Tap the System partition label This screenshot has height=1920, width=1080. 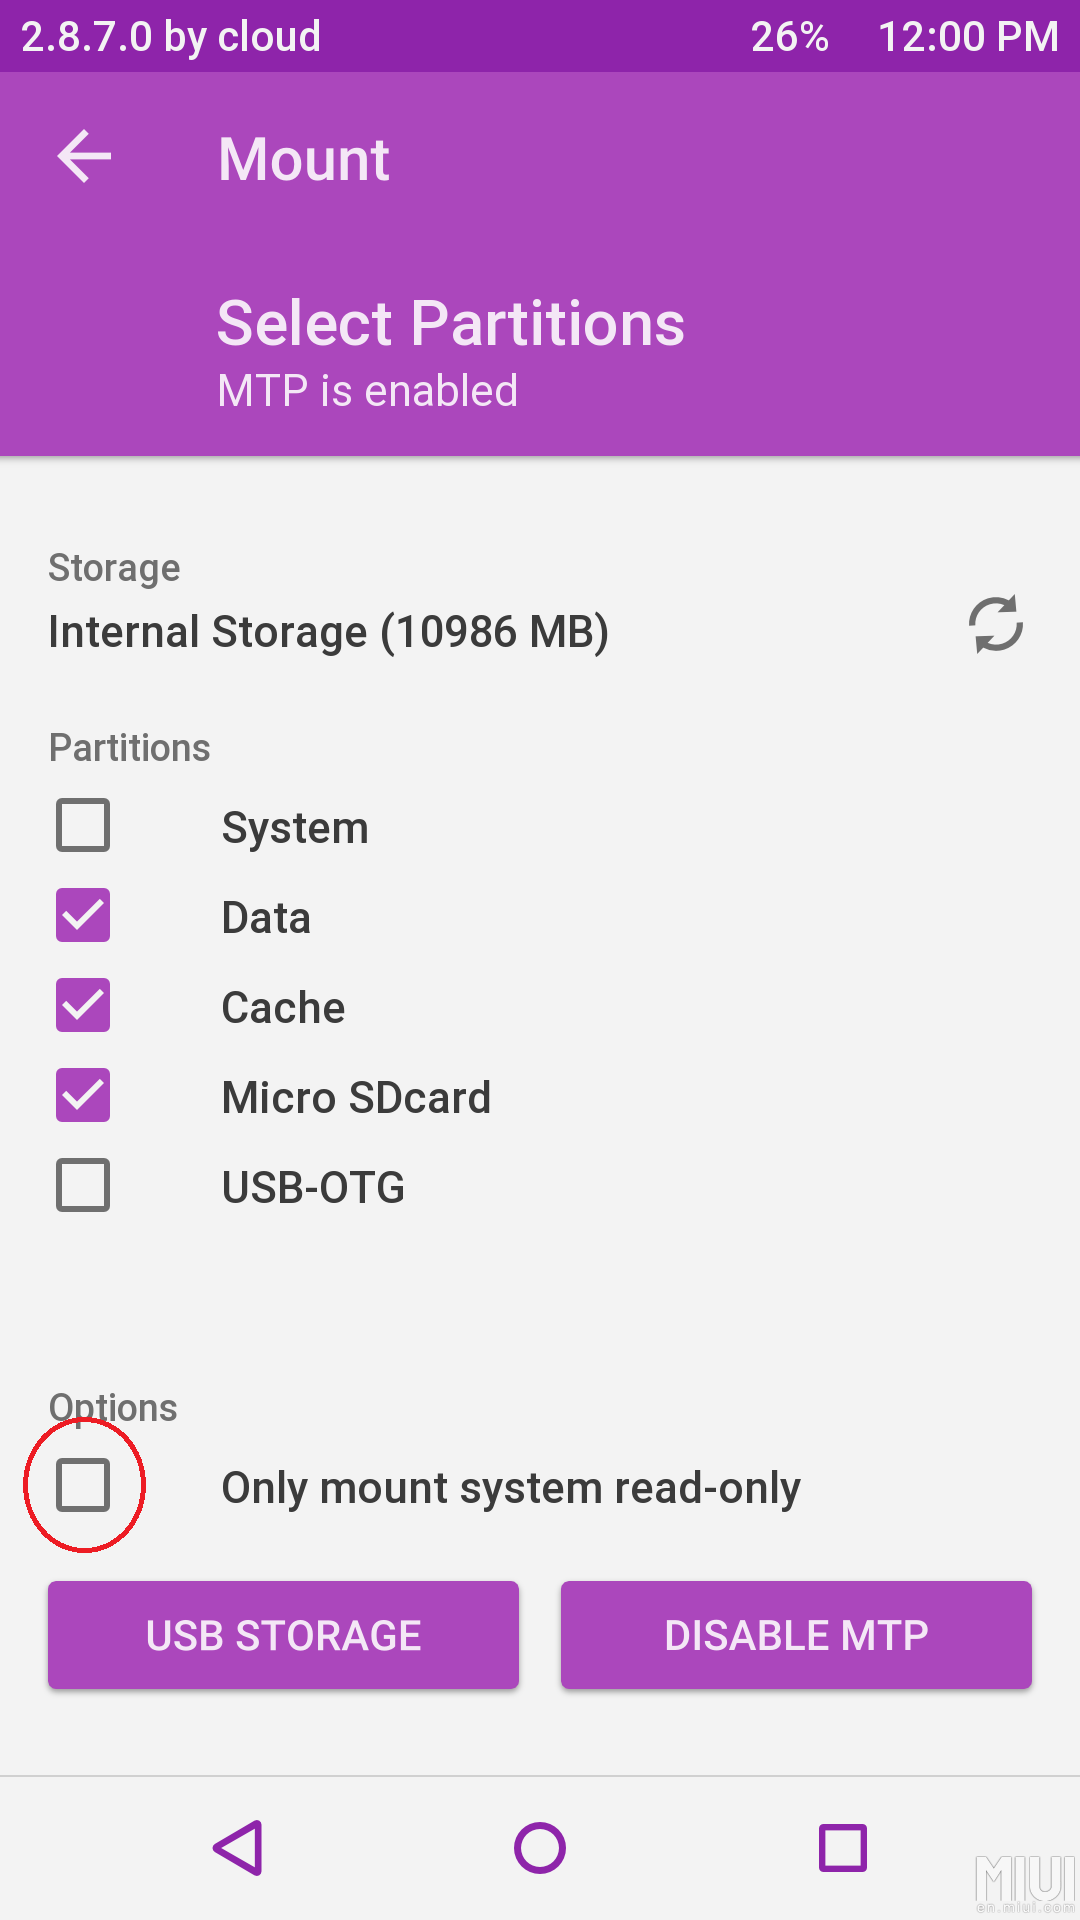[295, 828]
